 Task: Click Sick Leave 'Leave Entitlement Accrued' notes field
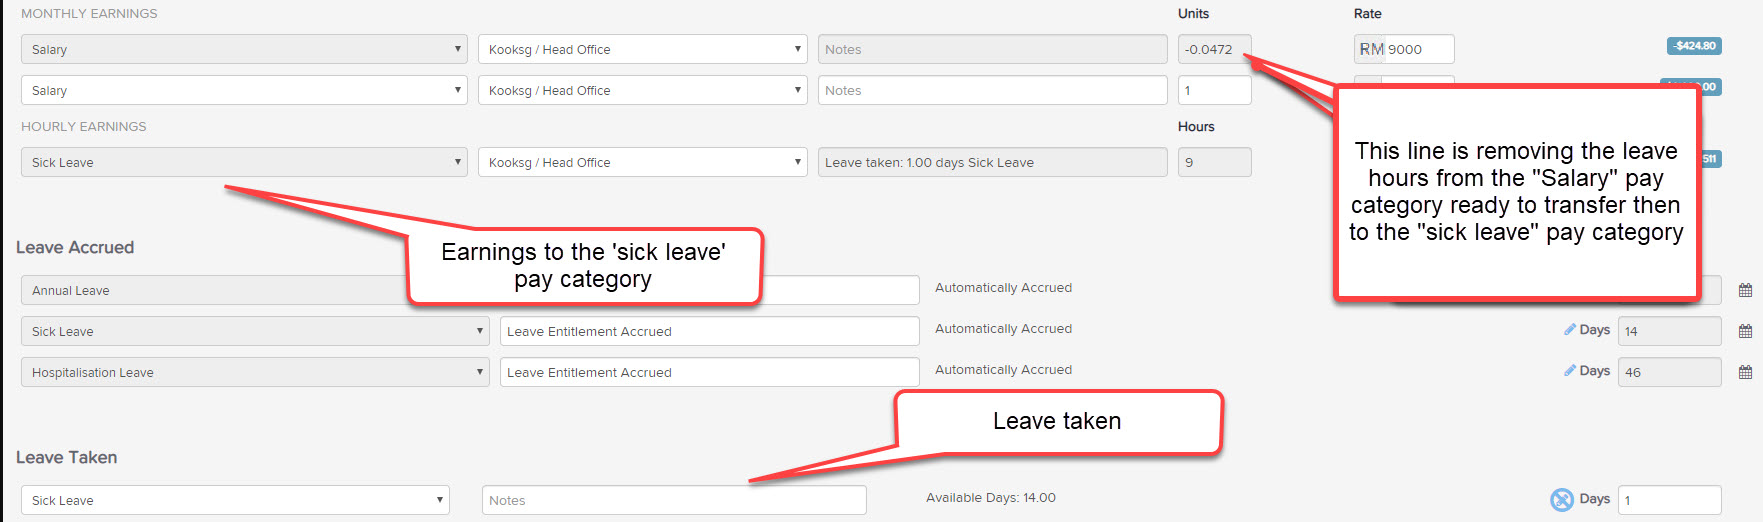710,331
